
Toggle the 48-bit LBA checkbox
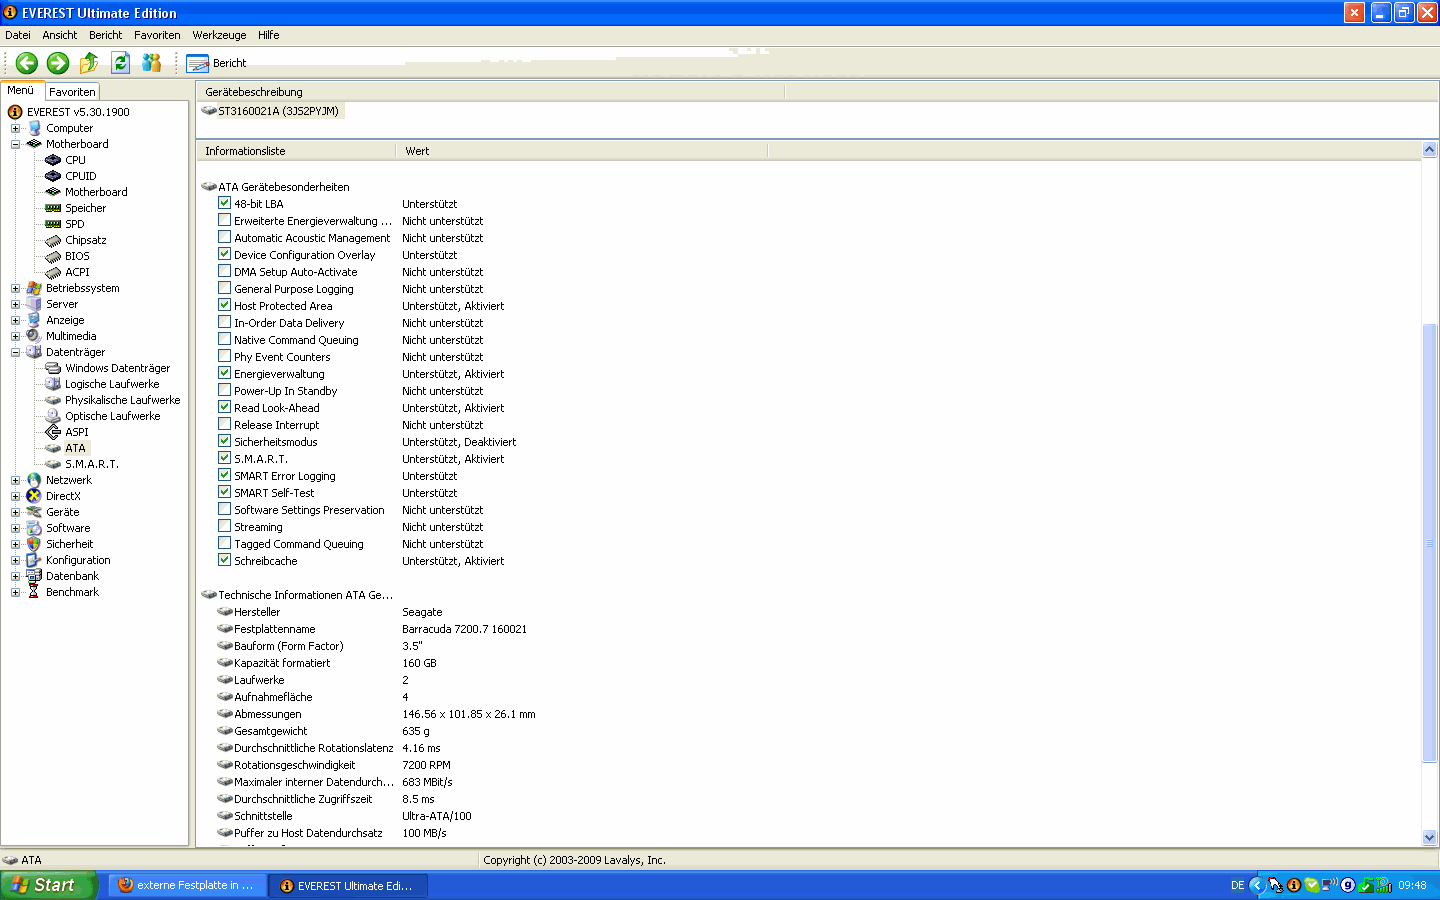click(225, 203)
